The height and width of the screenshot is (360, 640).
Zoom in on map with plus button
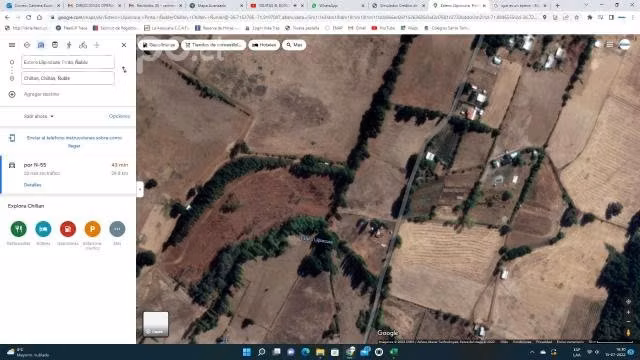tap(628, 312)
